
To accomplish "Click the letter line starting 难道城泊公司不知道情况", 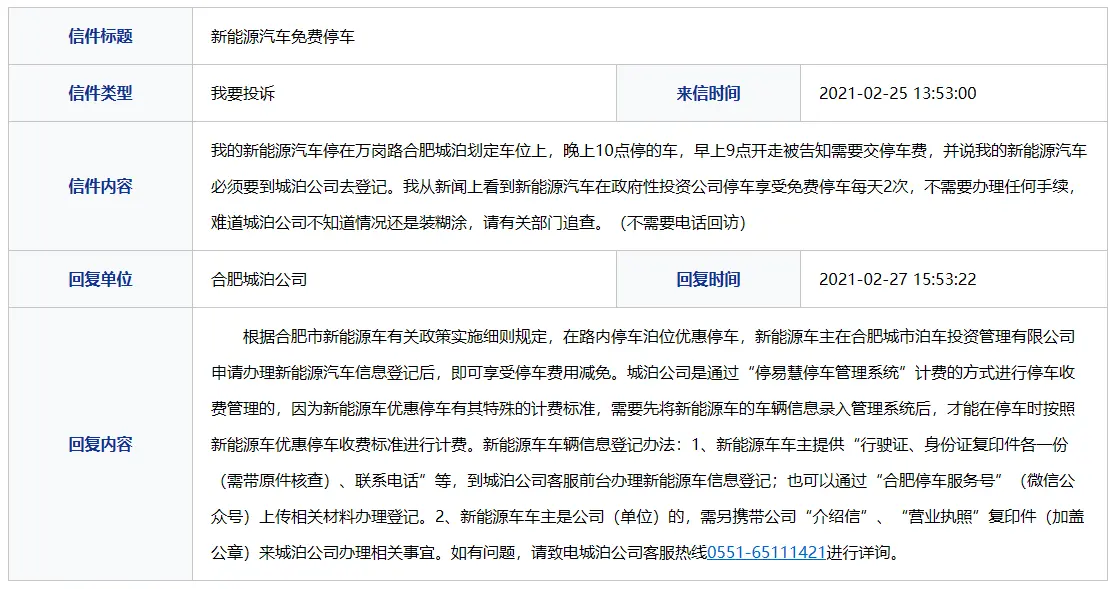I will point(478,223).
